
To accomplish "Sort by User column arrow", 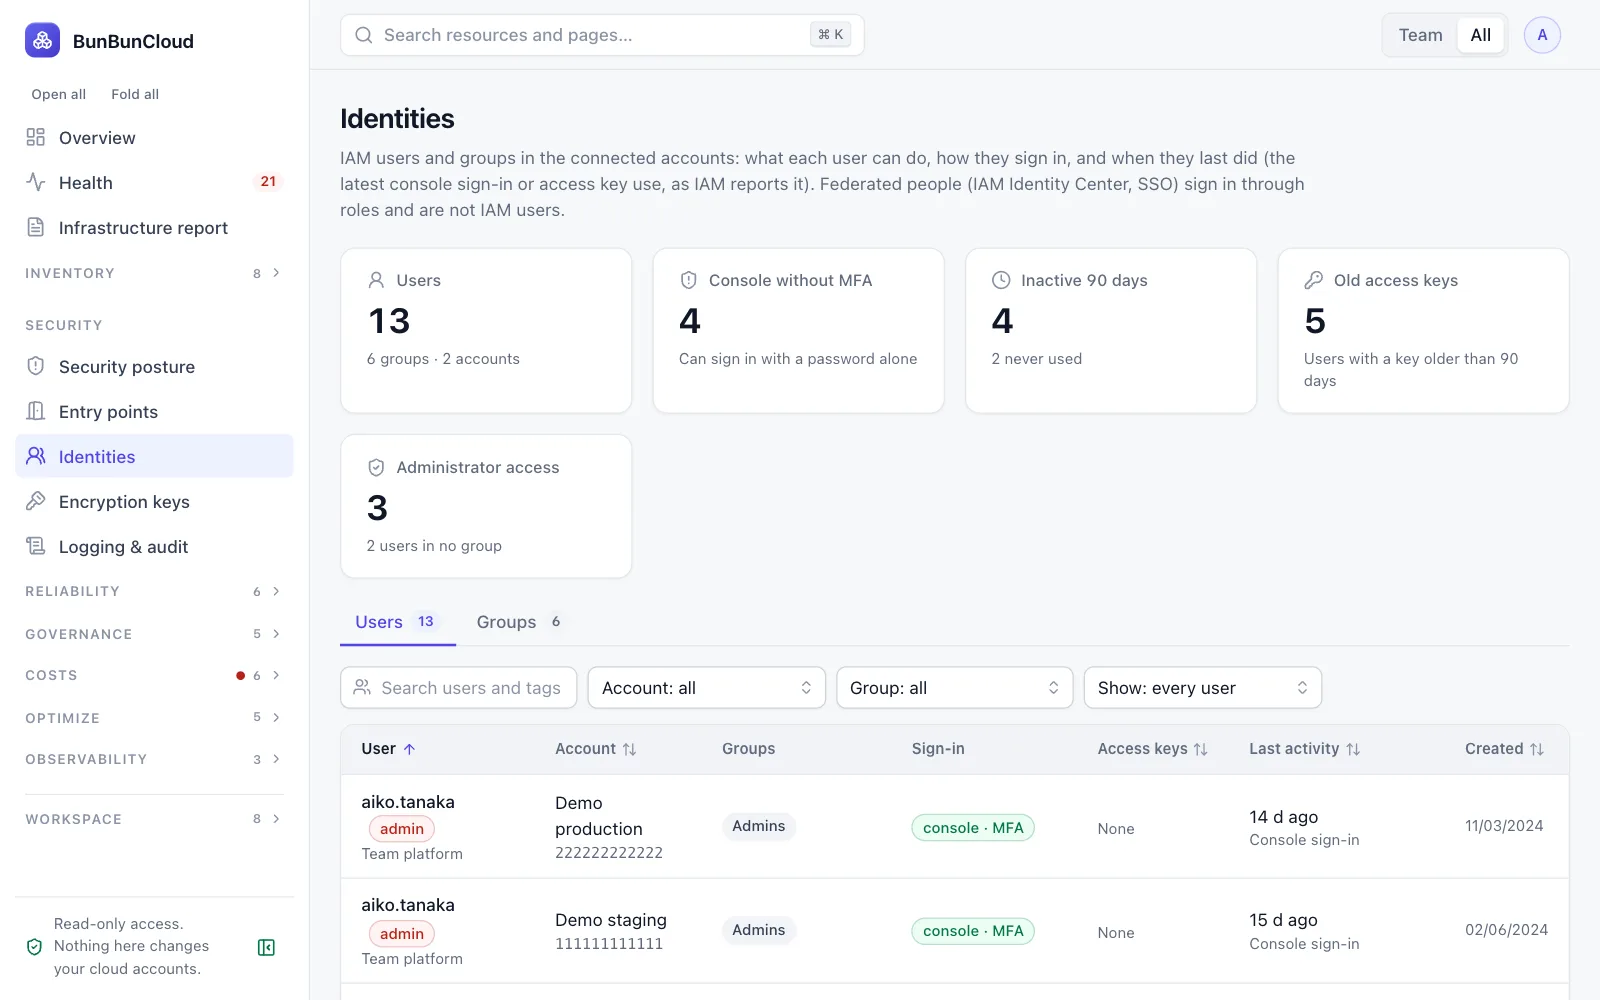I will [x=409, y=749].
